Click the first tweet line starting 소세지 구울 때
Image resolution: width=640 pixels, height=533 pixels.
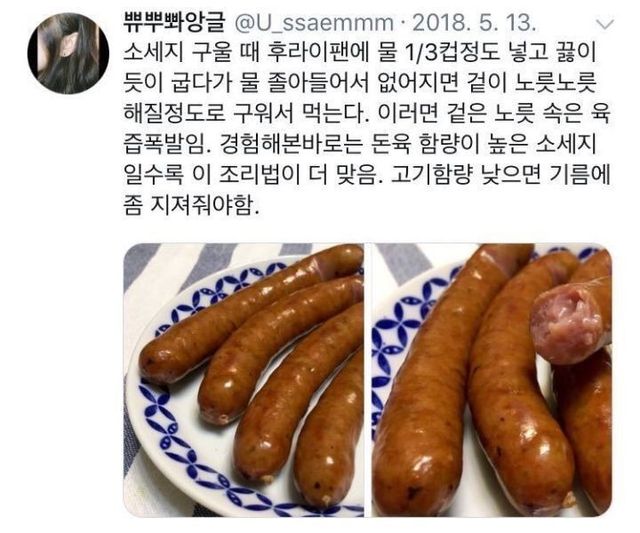click(x=360, y=54)
